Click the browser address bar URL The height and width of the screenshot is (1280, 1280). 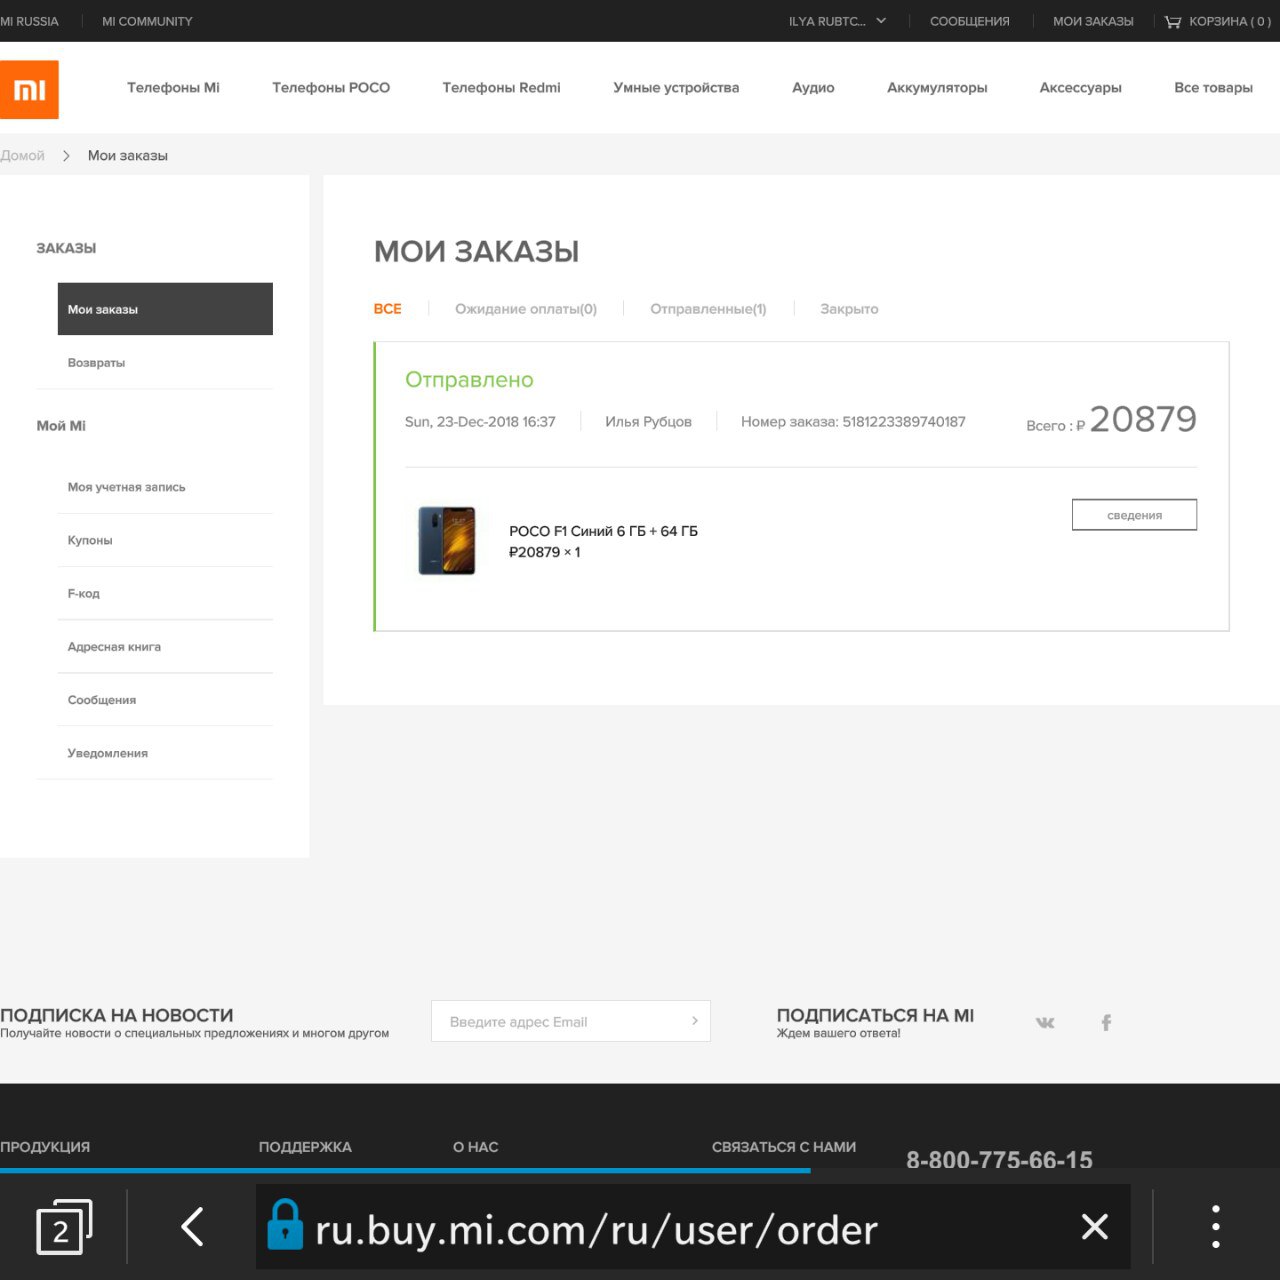pyautogui.click(x=596, y=1230)
